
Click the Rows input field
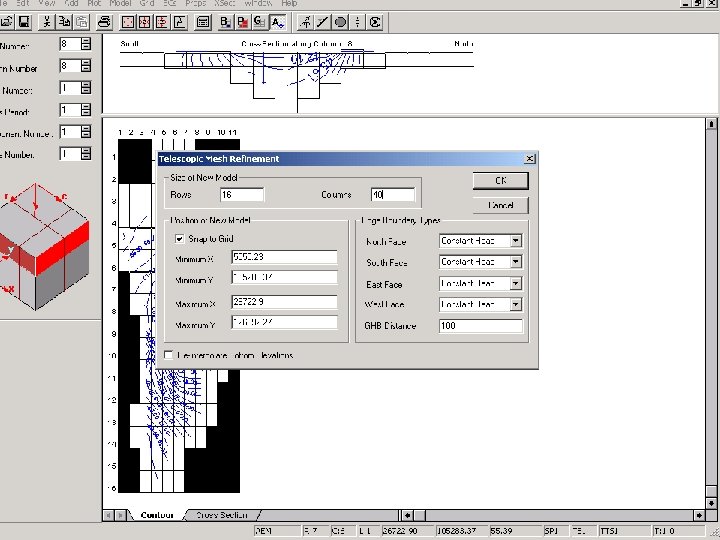tap(242, 195)
